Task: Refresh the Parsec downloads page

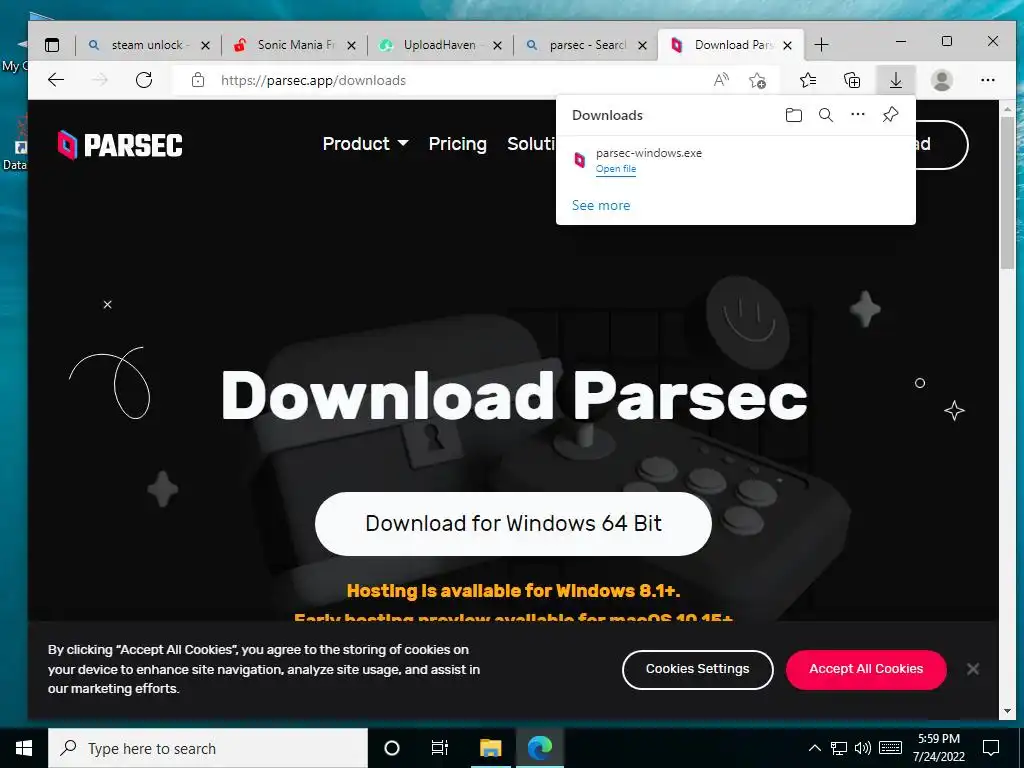Action: click(x=144, y=80)
